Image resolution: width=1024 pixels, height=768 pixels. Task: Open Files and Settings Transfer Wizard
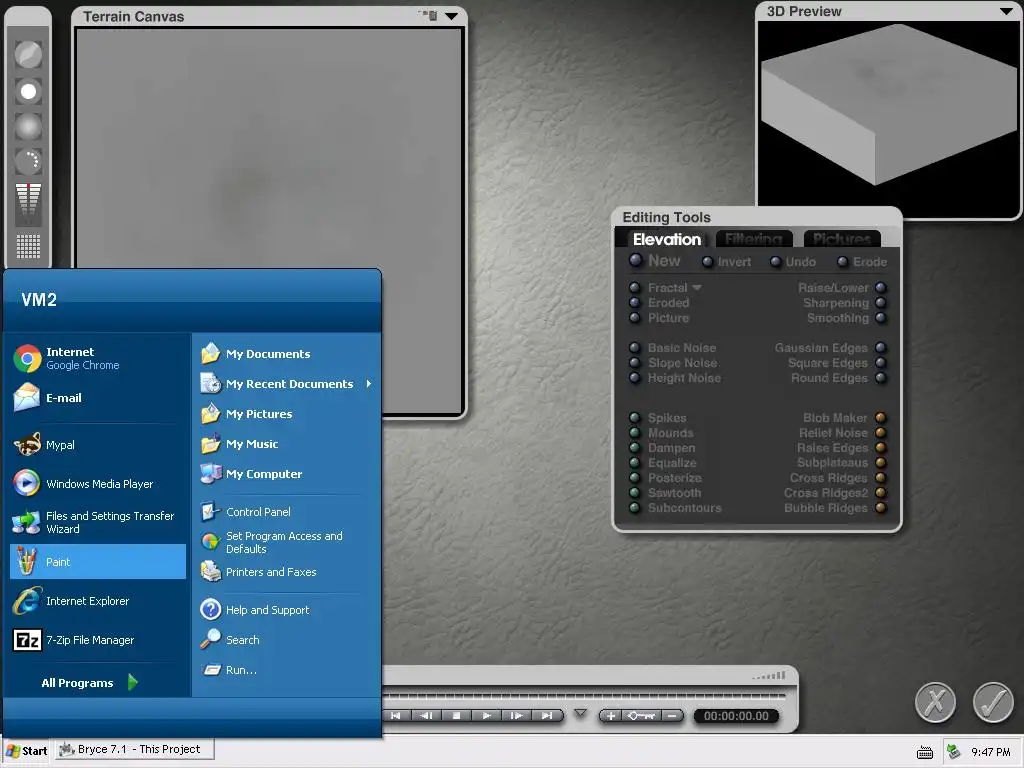(98, 522)
